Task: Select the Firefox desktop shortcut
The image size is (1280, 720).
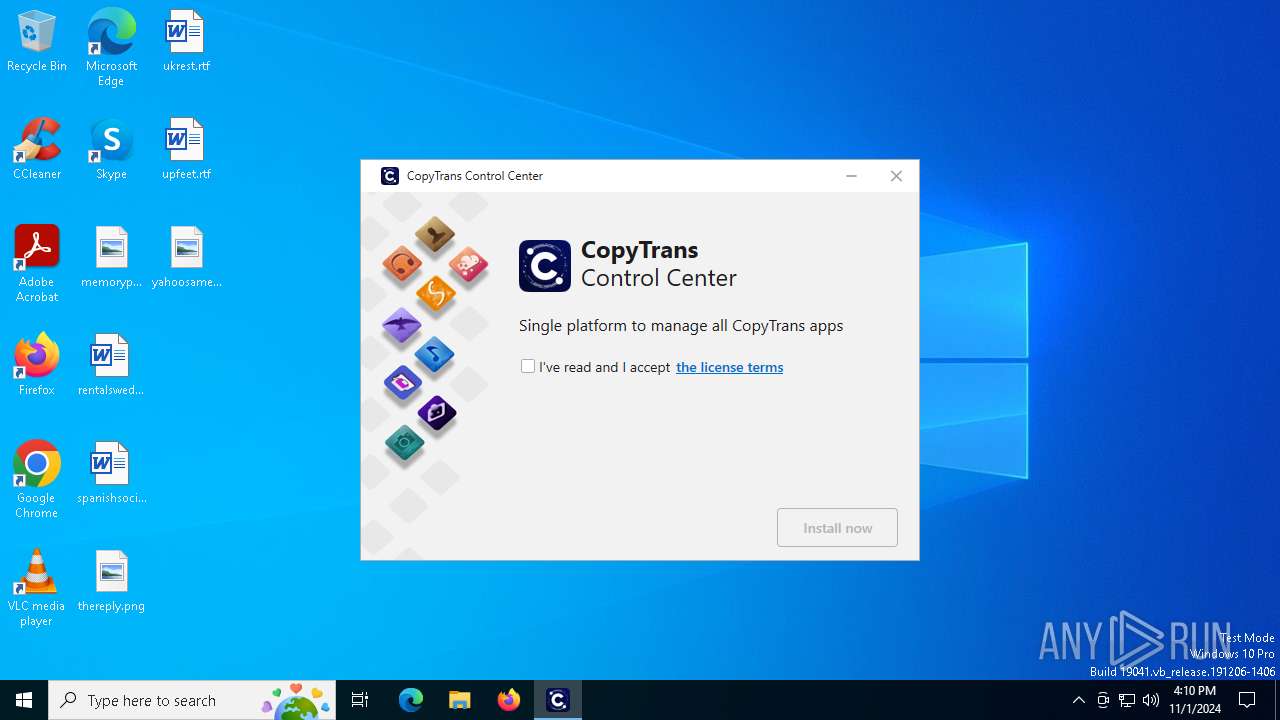Action: (37, 366)
